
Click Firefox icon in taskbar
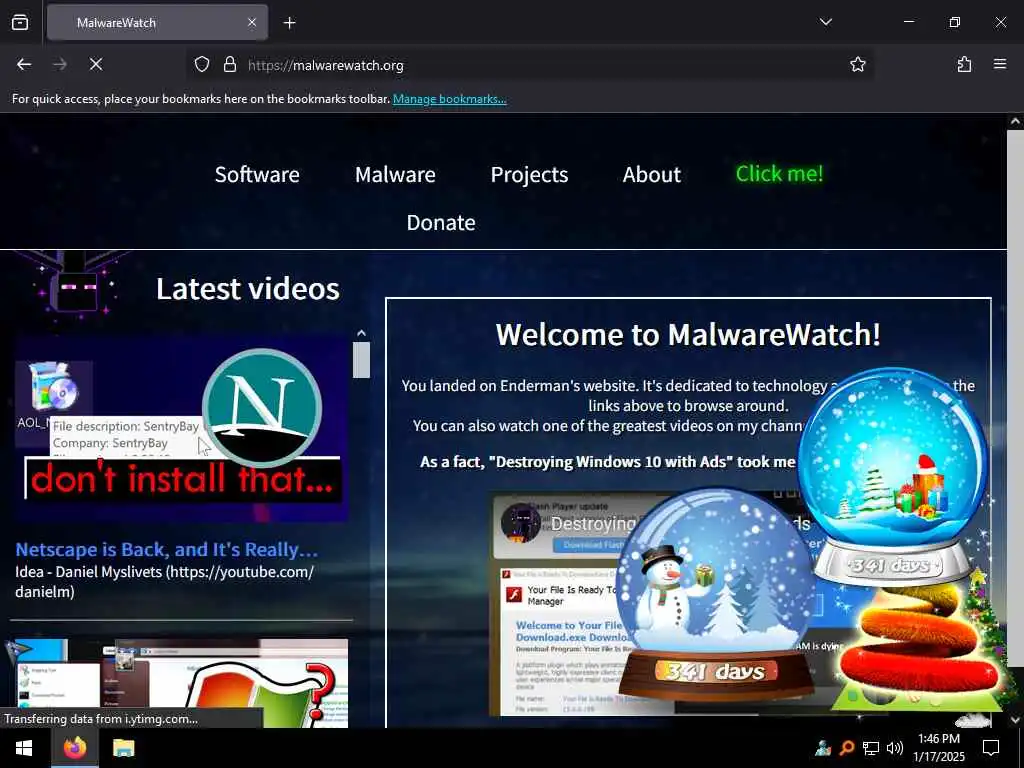point(75,748)
